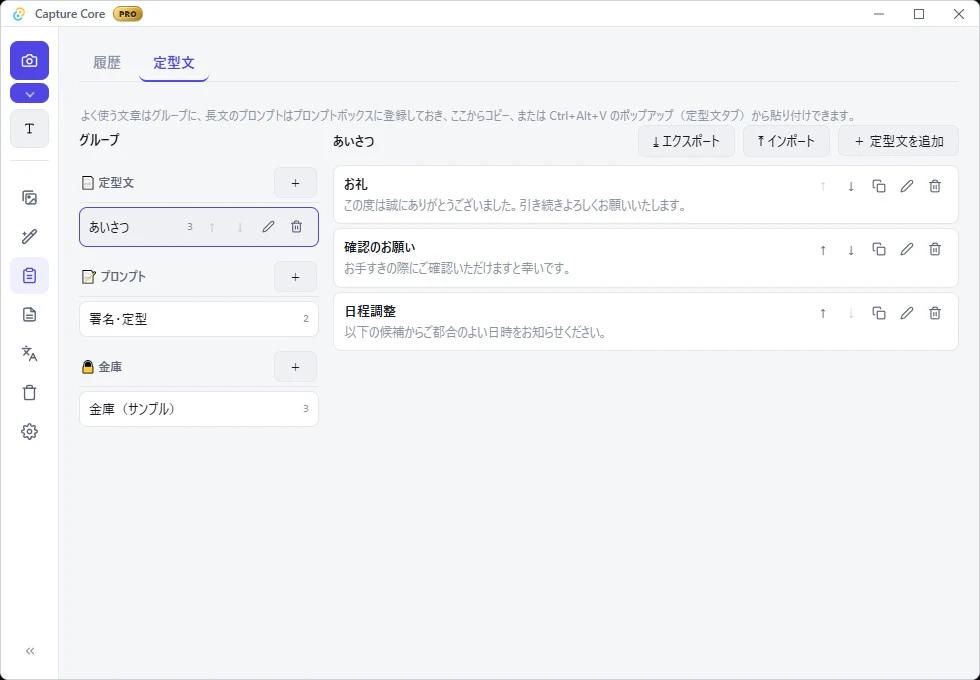This screenshot has width=980, height=680.
Task: Move 日程調整 entry down
Action: tap(851, 313)
